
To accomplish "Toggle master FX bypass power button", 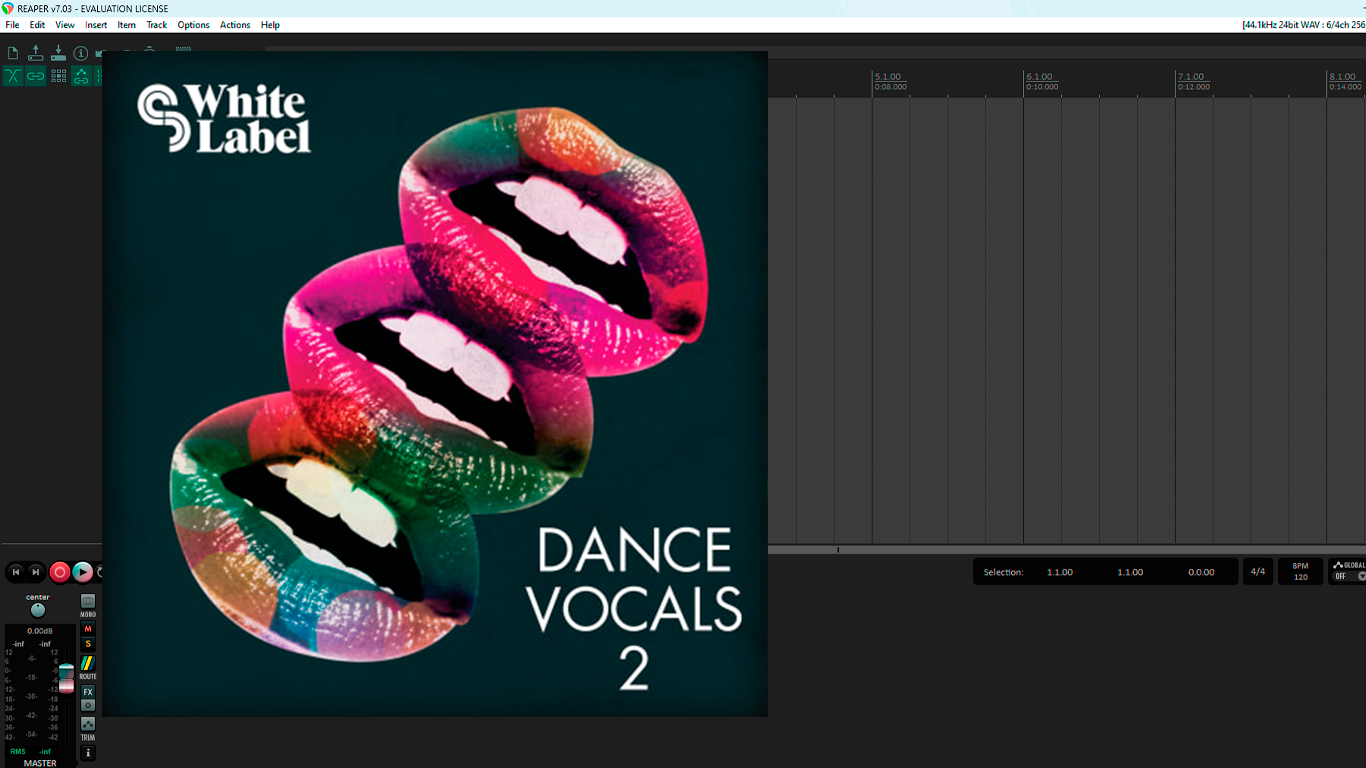I will [x=88, y=705].
